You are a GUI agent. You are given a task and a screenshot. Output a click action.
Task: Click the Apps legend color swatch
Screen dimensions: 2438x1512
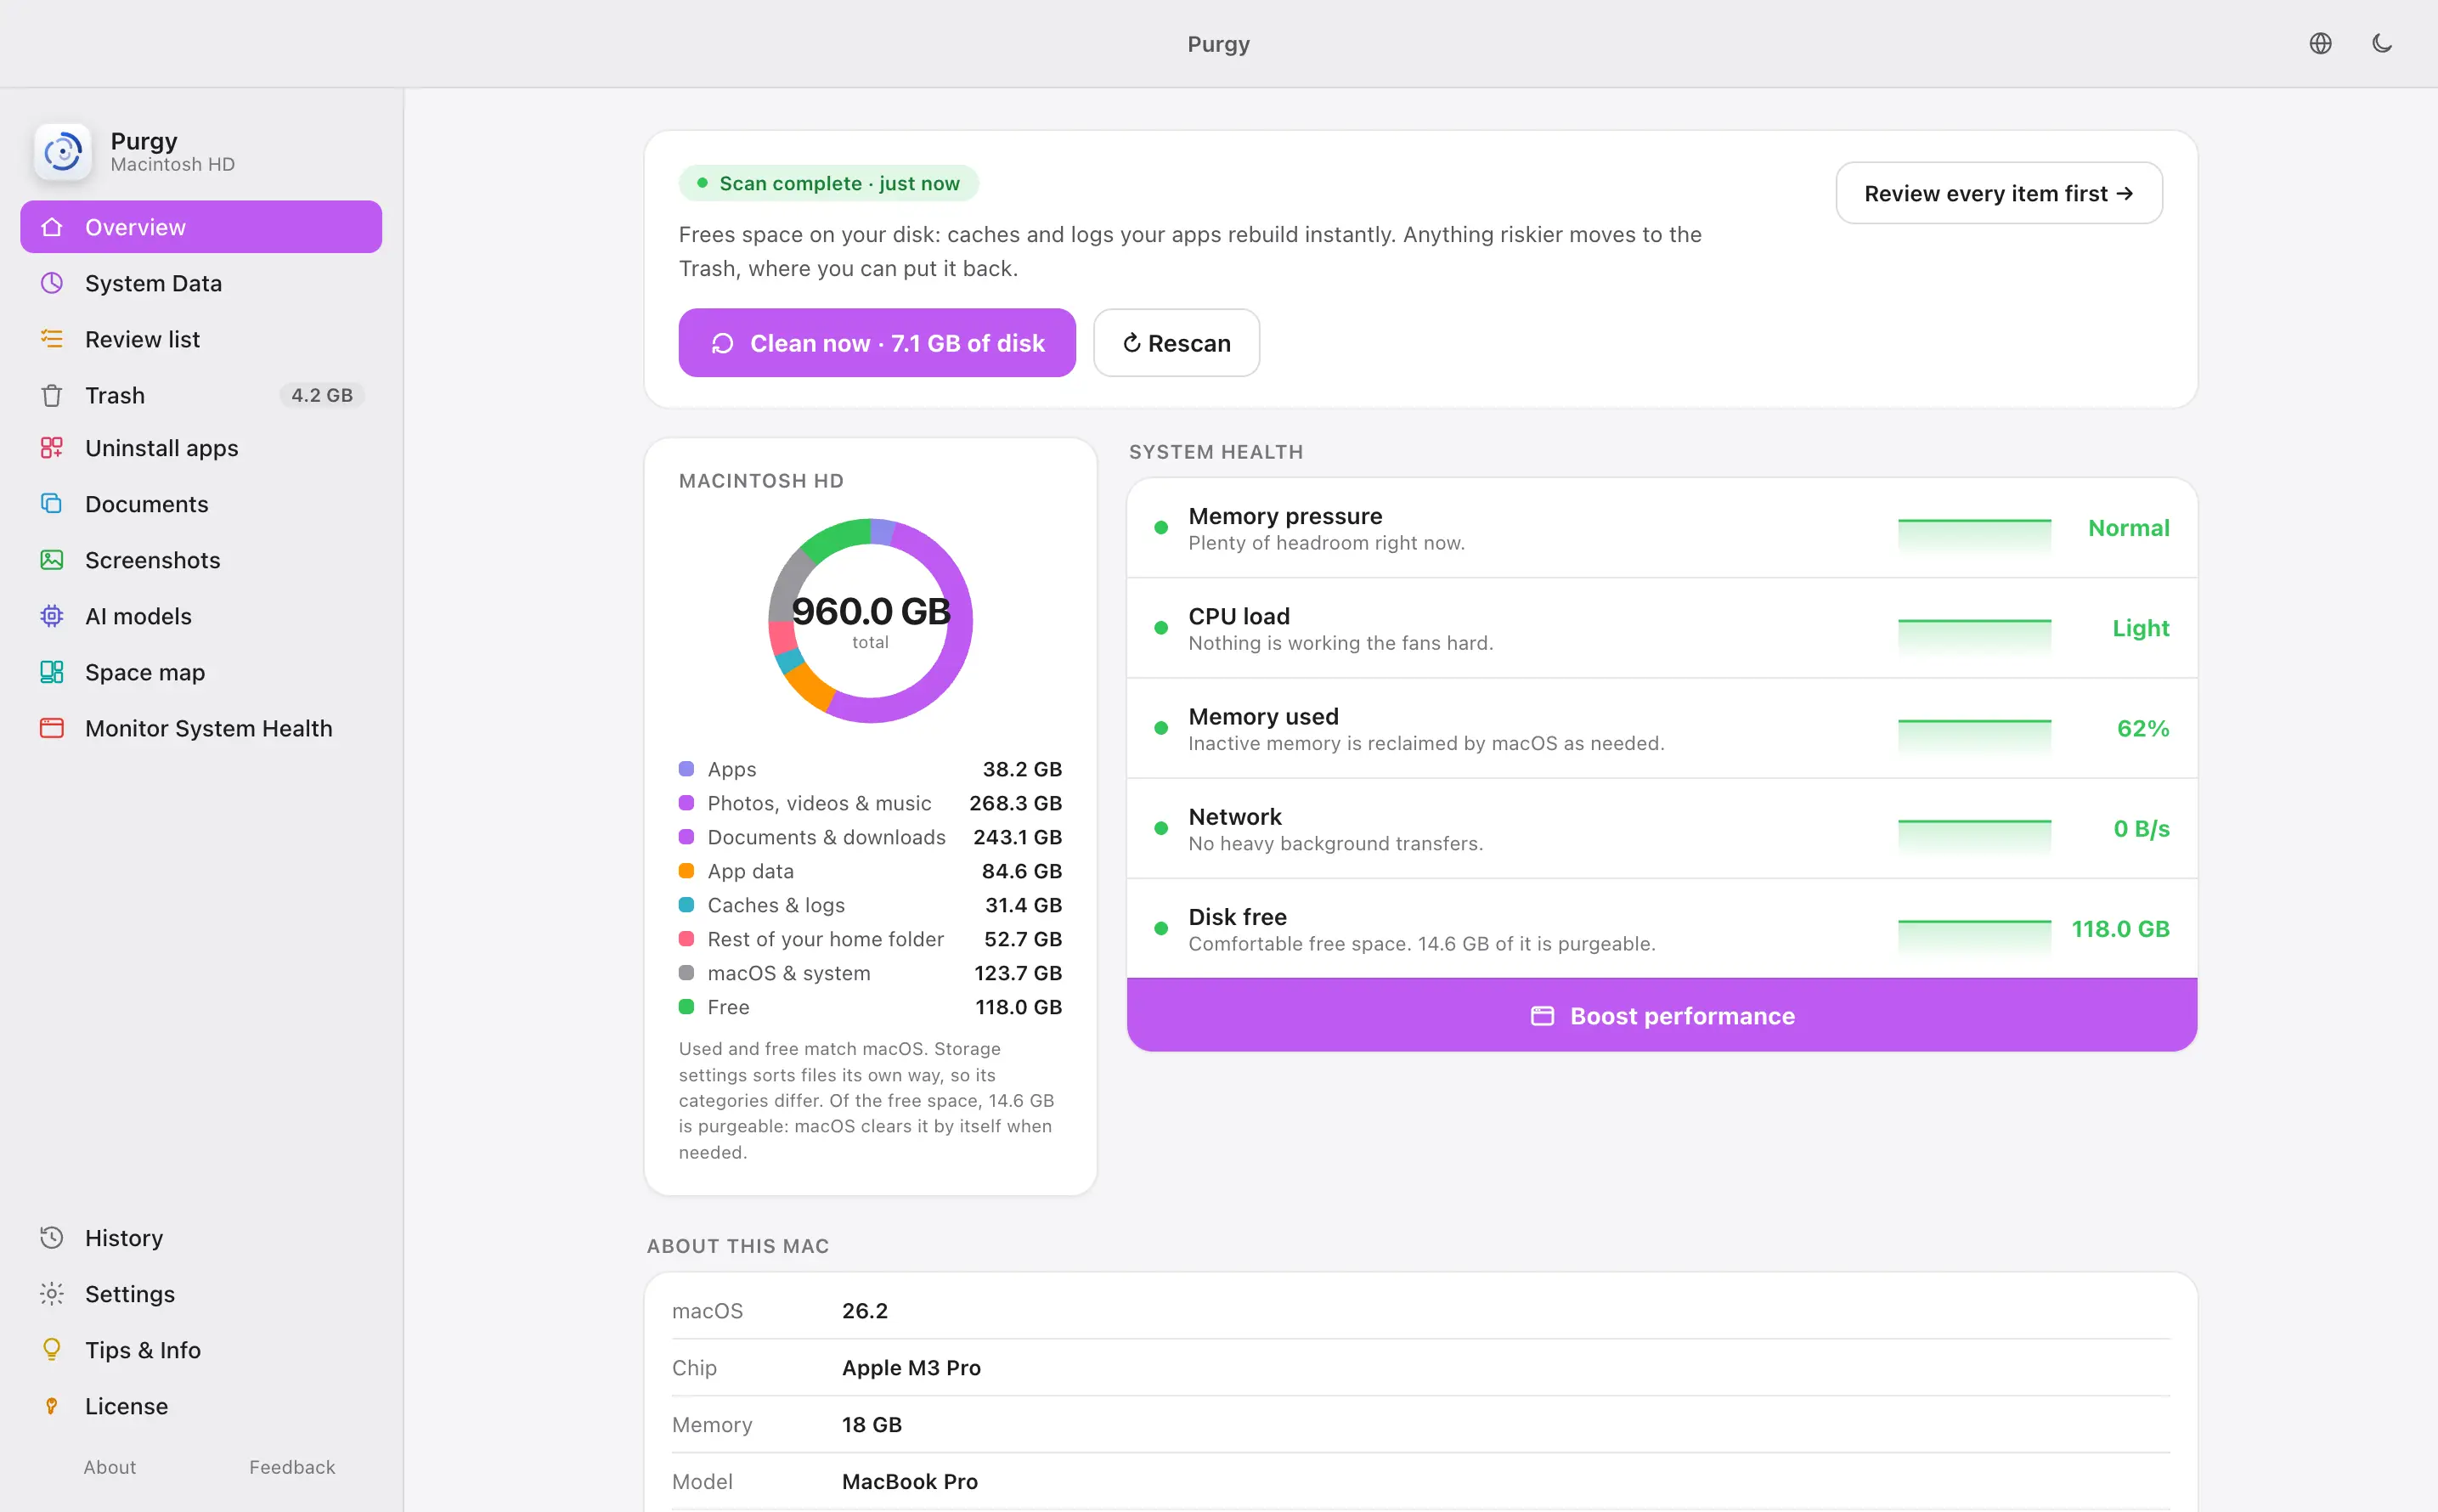coord(686,769)
